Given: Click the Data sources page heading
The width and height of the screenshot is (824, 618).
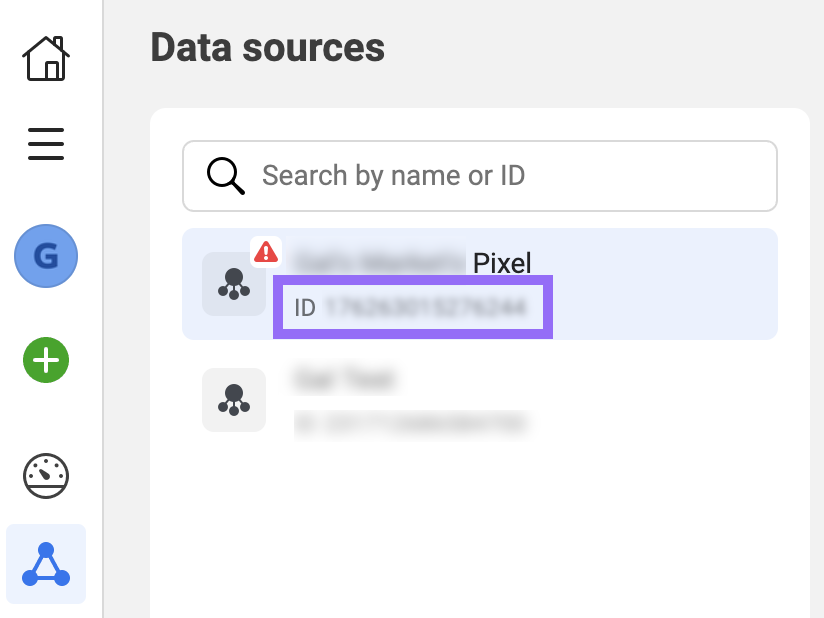Looking at the screenshot, I should [x=268, y=47].
